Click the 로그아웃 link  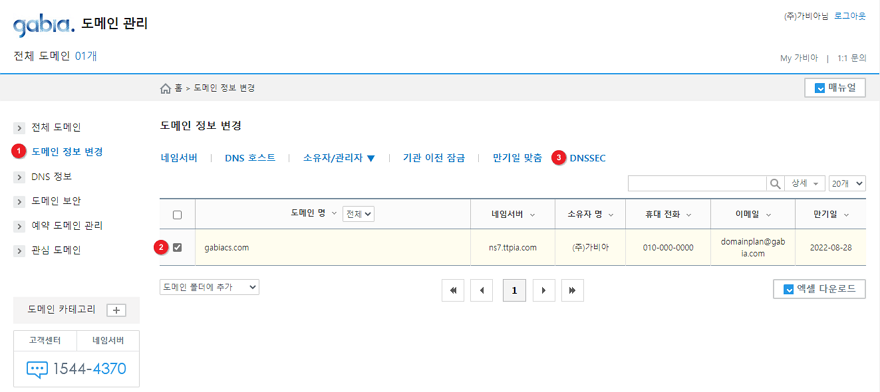point(850,16)
